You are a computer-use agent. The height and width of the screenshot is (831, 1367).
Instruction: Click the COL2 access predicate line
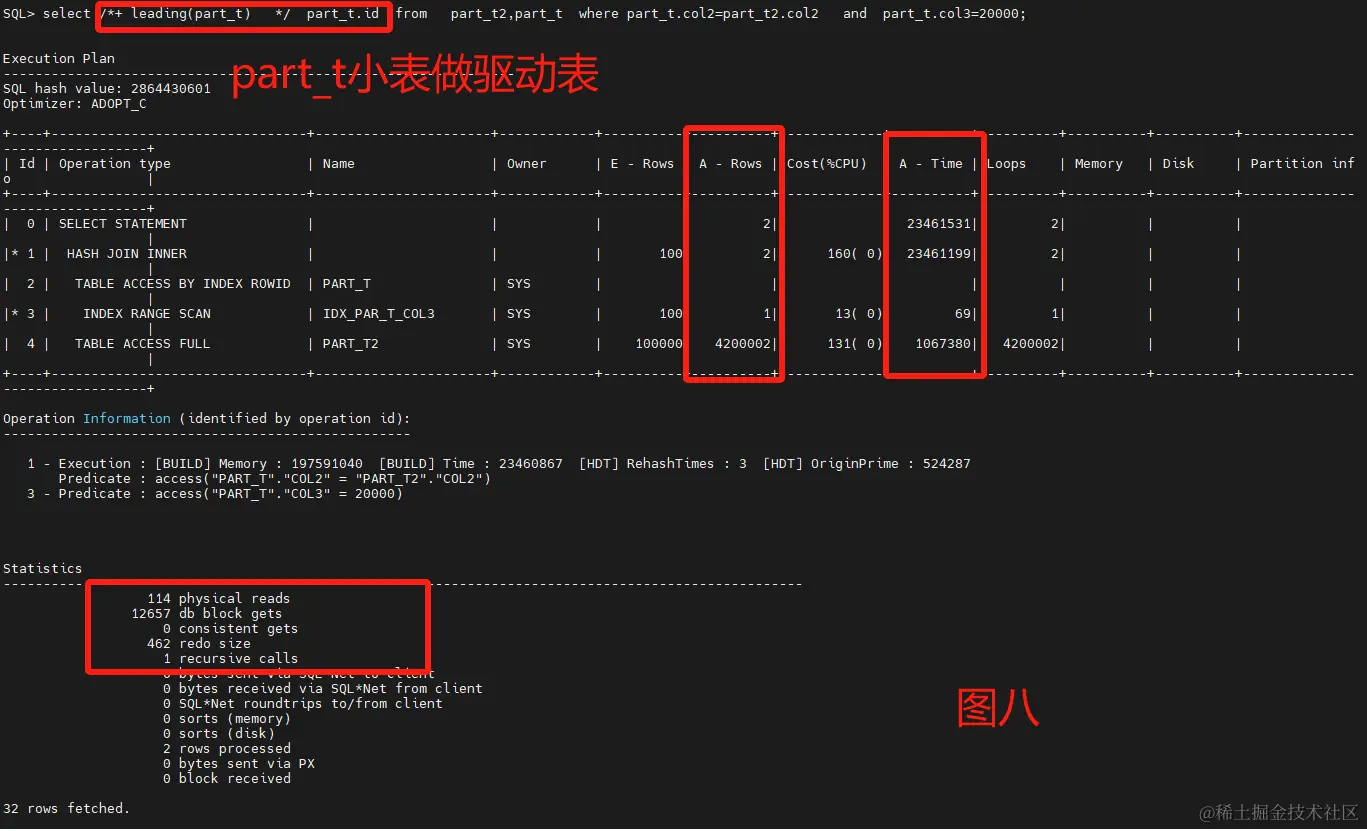point(275,479)
